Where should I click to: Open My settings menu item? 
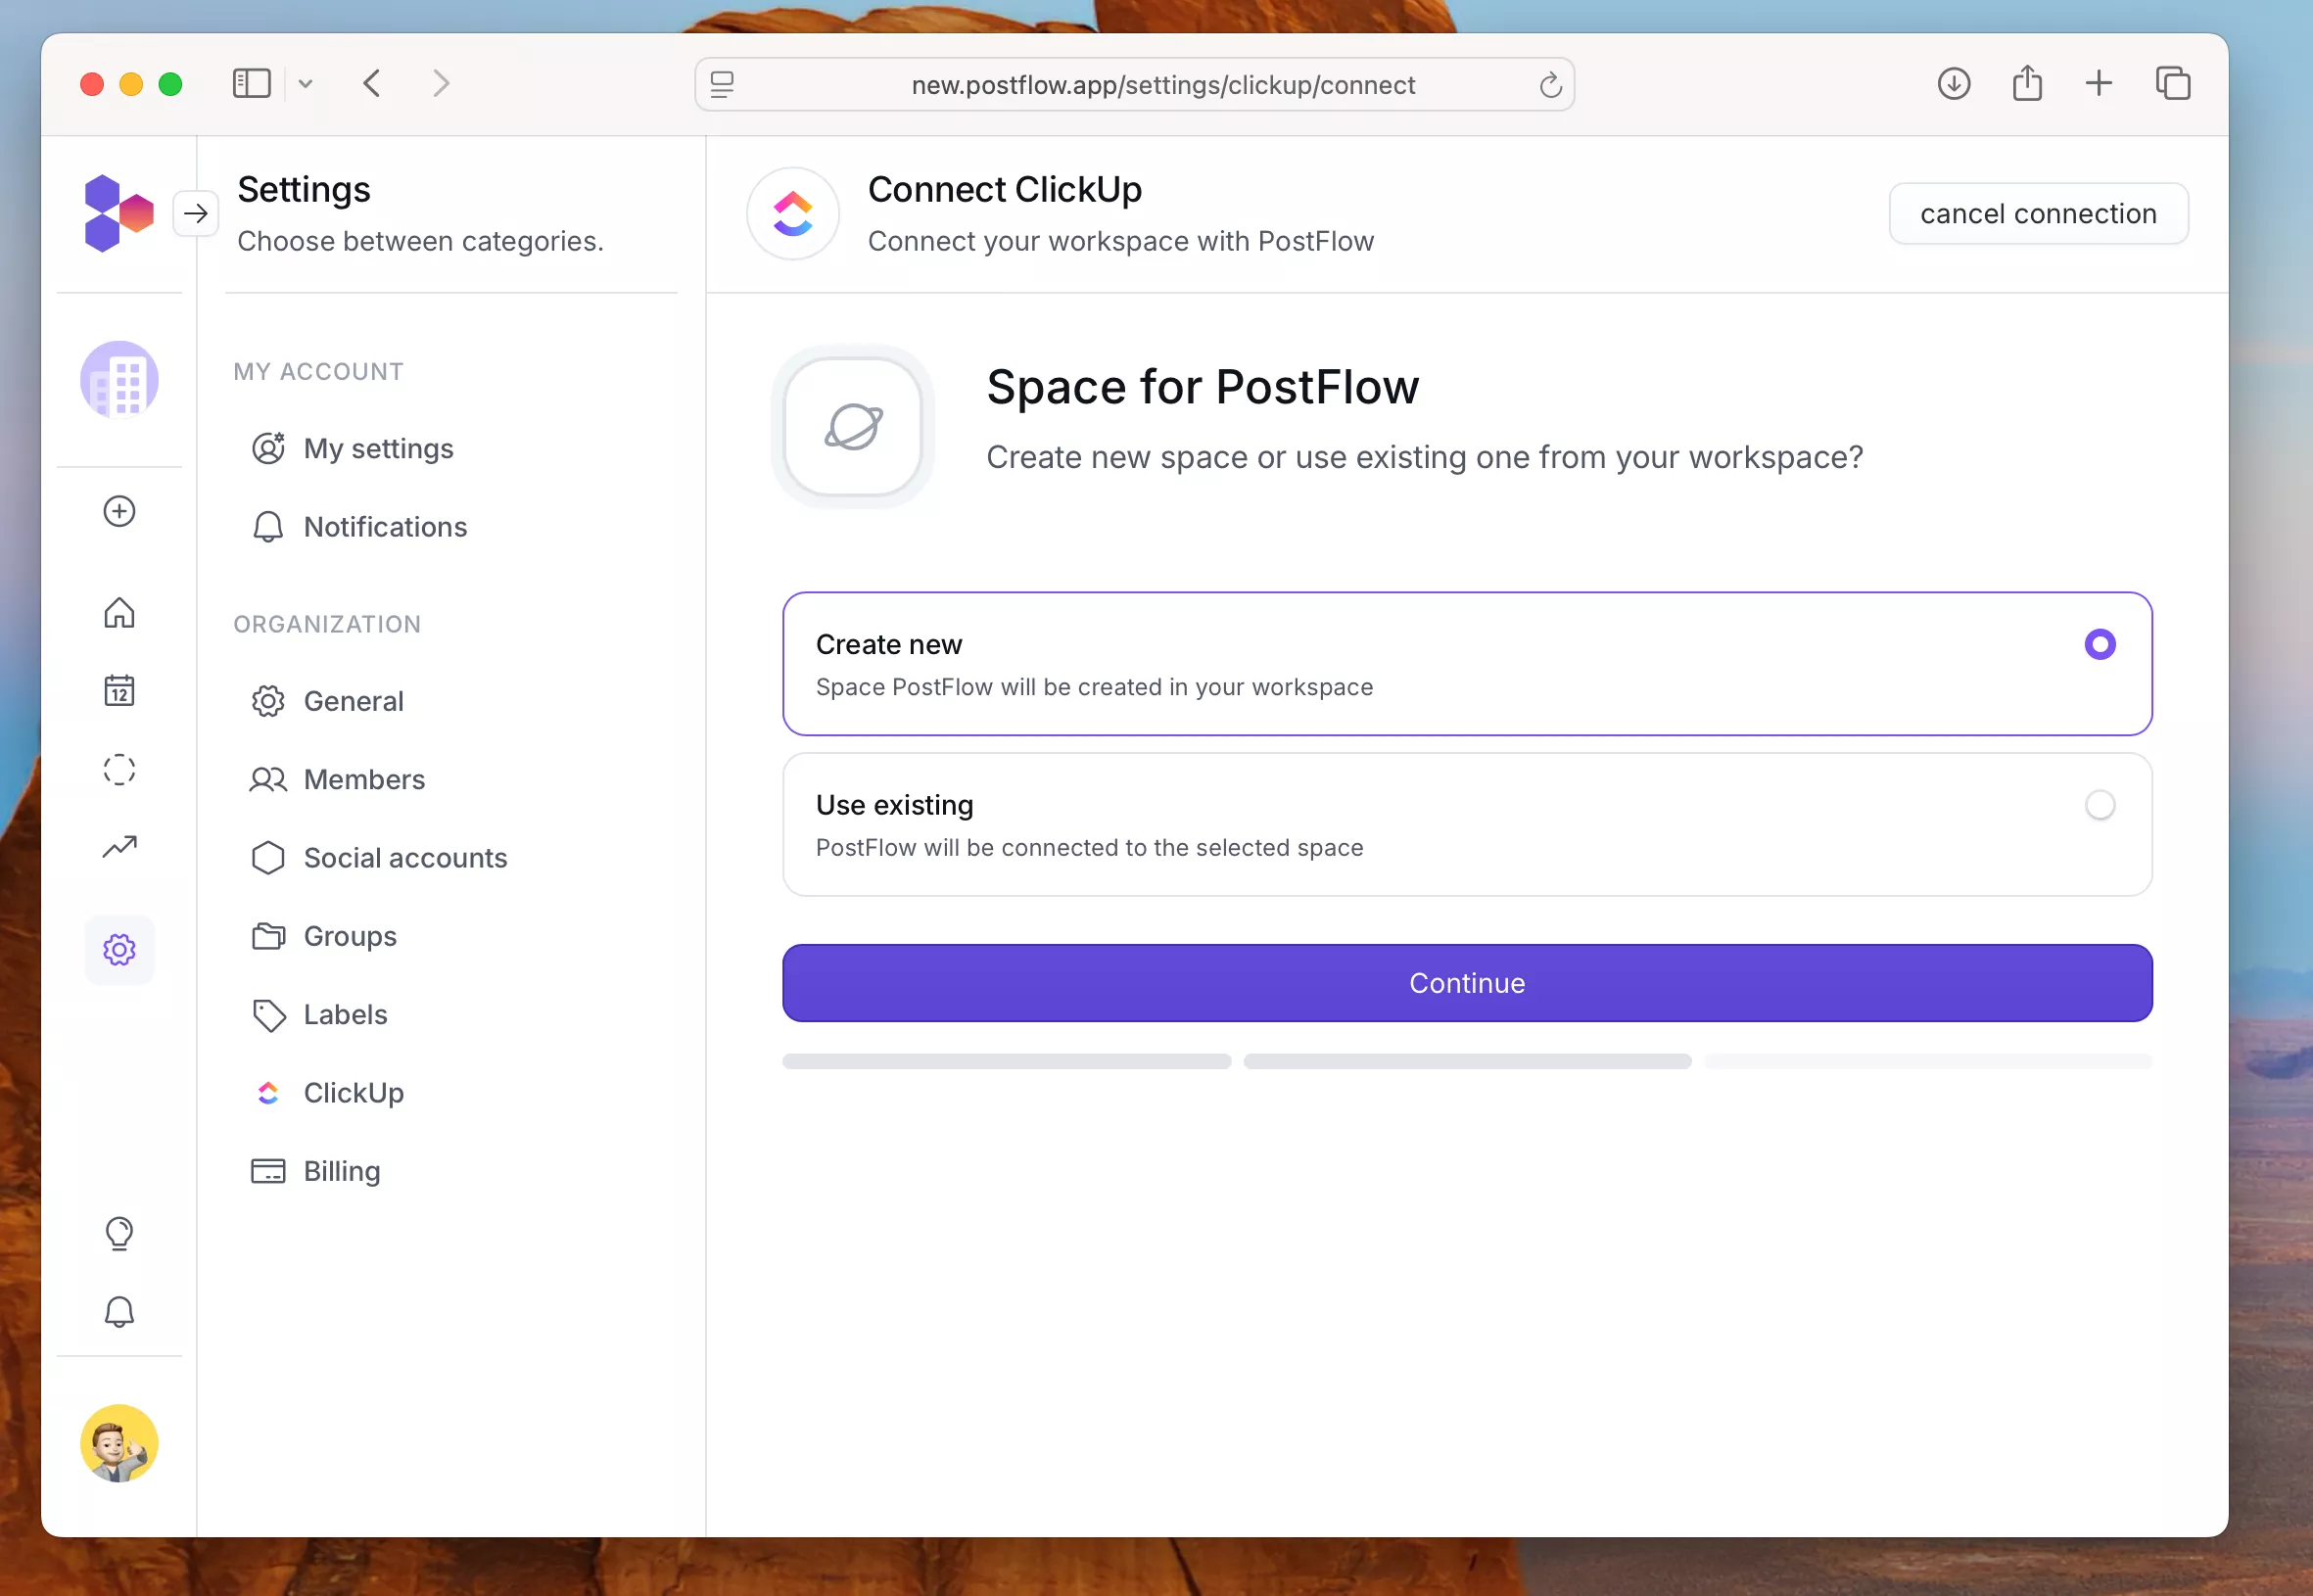[352, 448]
